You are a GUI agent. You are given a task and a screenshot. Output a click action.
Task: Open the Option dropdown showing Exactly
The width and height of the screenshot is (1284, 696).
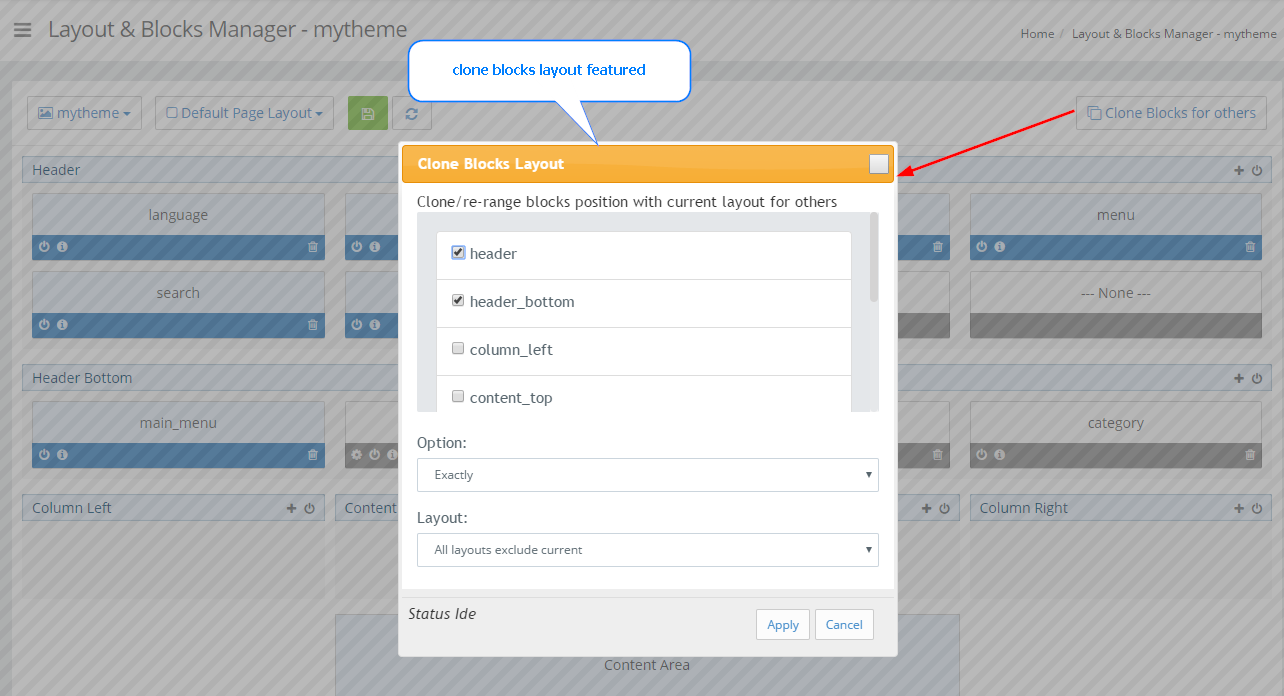tap(648, 475)
